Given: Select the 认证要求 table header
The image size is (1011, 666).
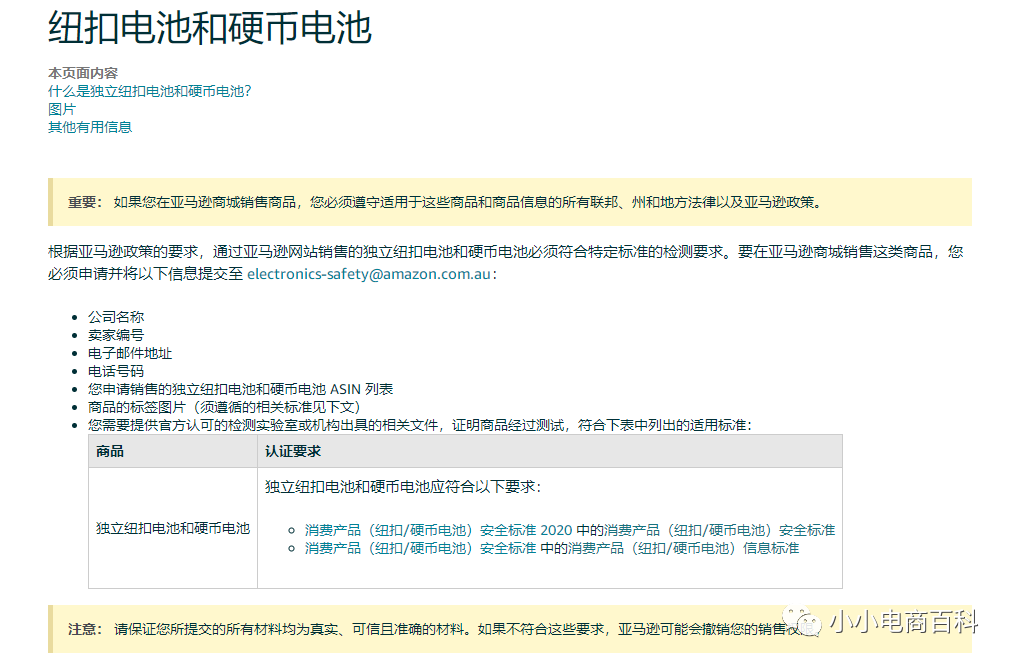Looking at the screenshot, I should tap(291, 451).
